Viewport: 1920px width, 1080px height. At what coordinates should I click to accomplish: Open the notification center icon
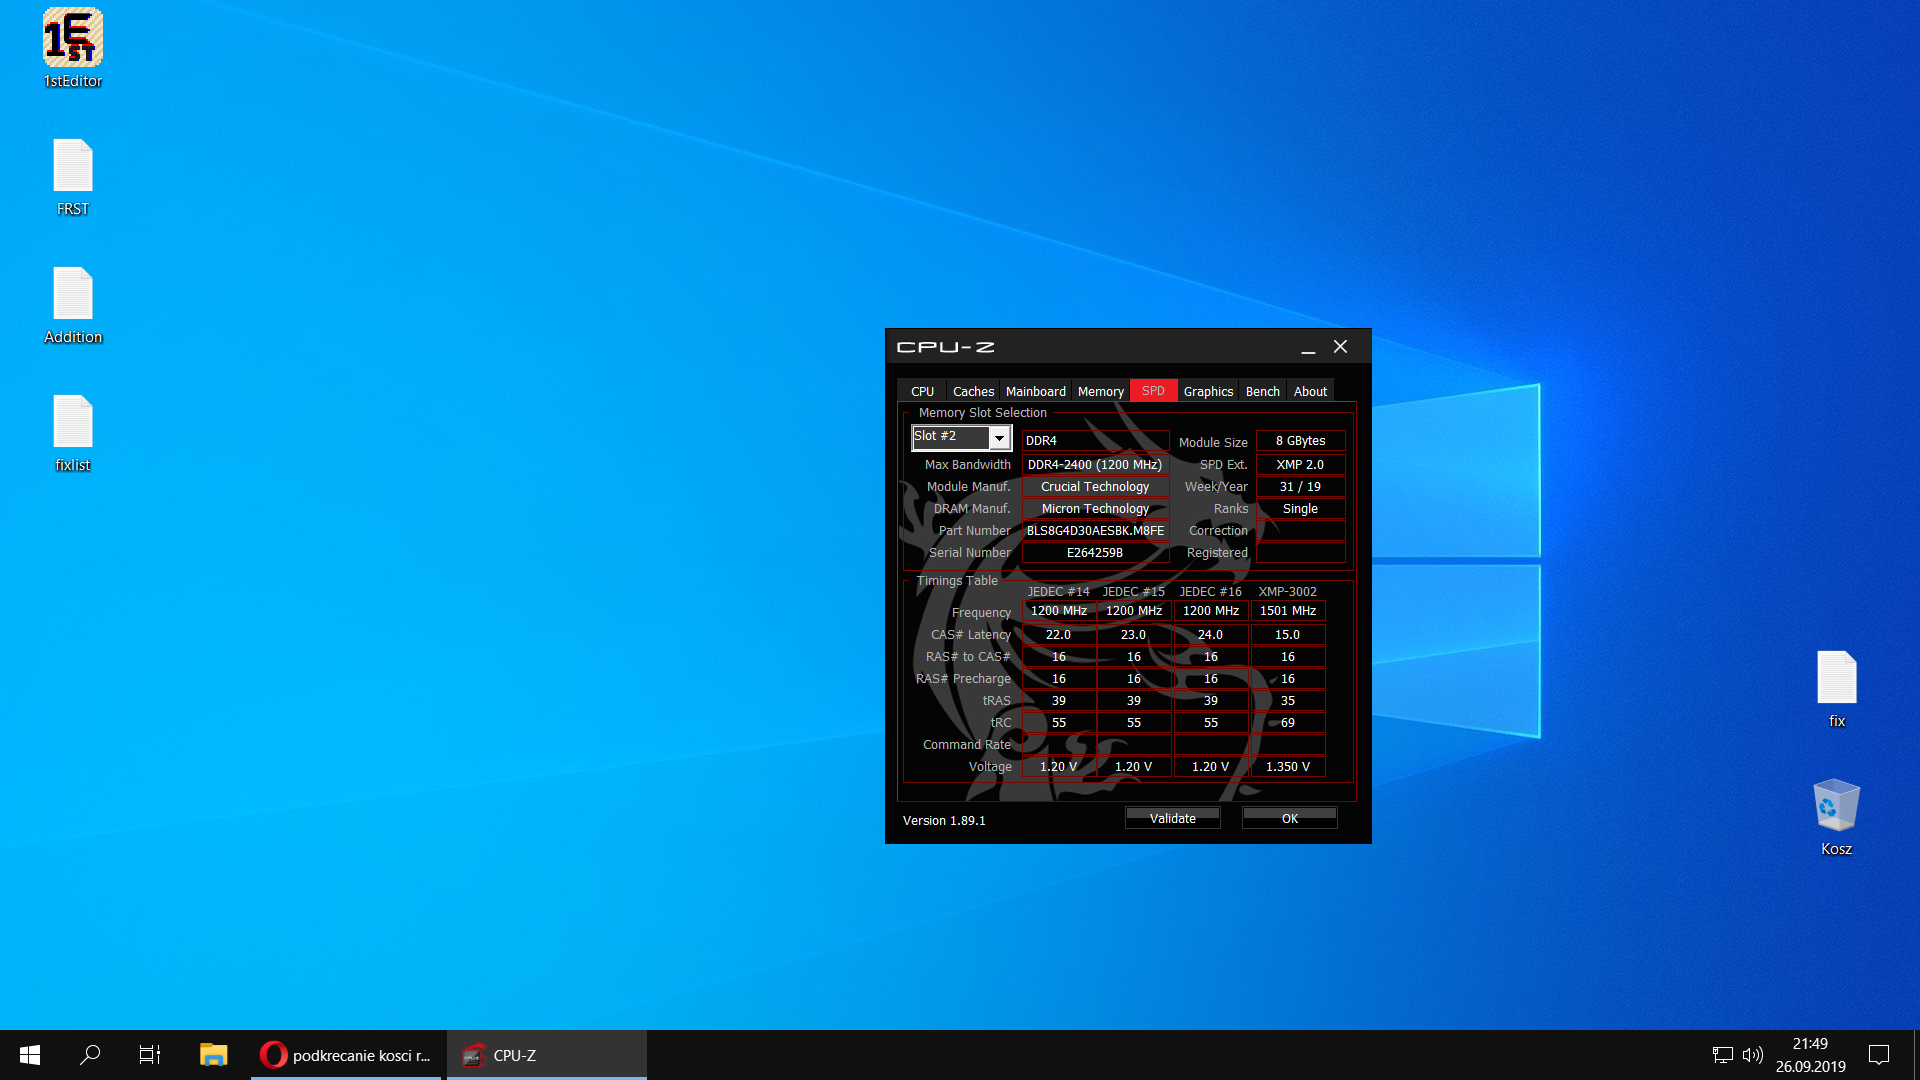(1879, 1055)
